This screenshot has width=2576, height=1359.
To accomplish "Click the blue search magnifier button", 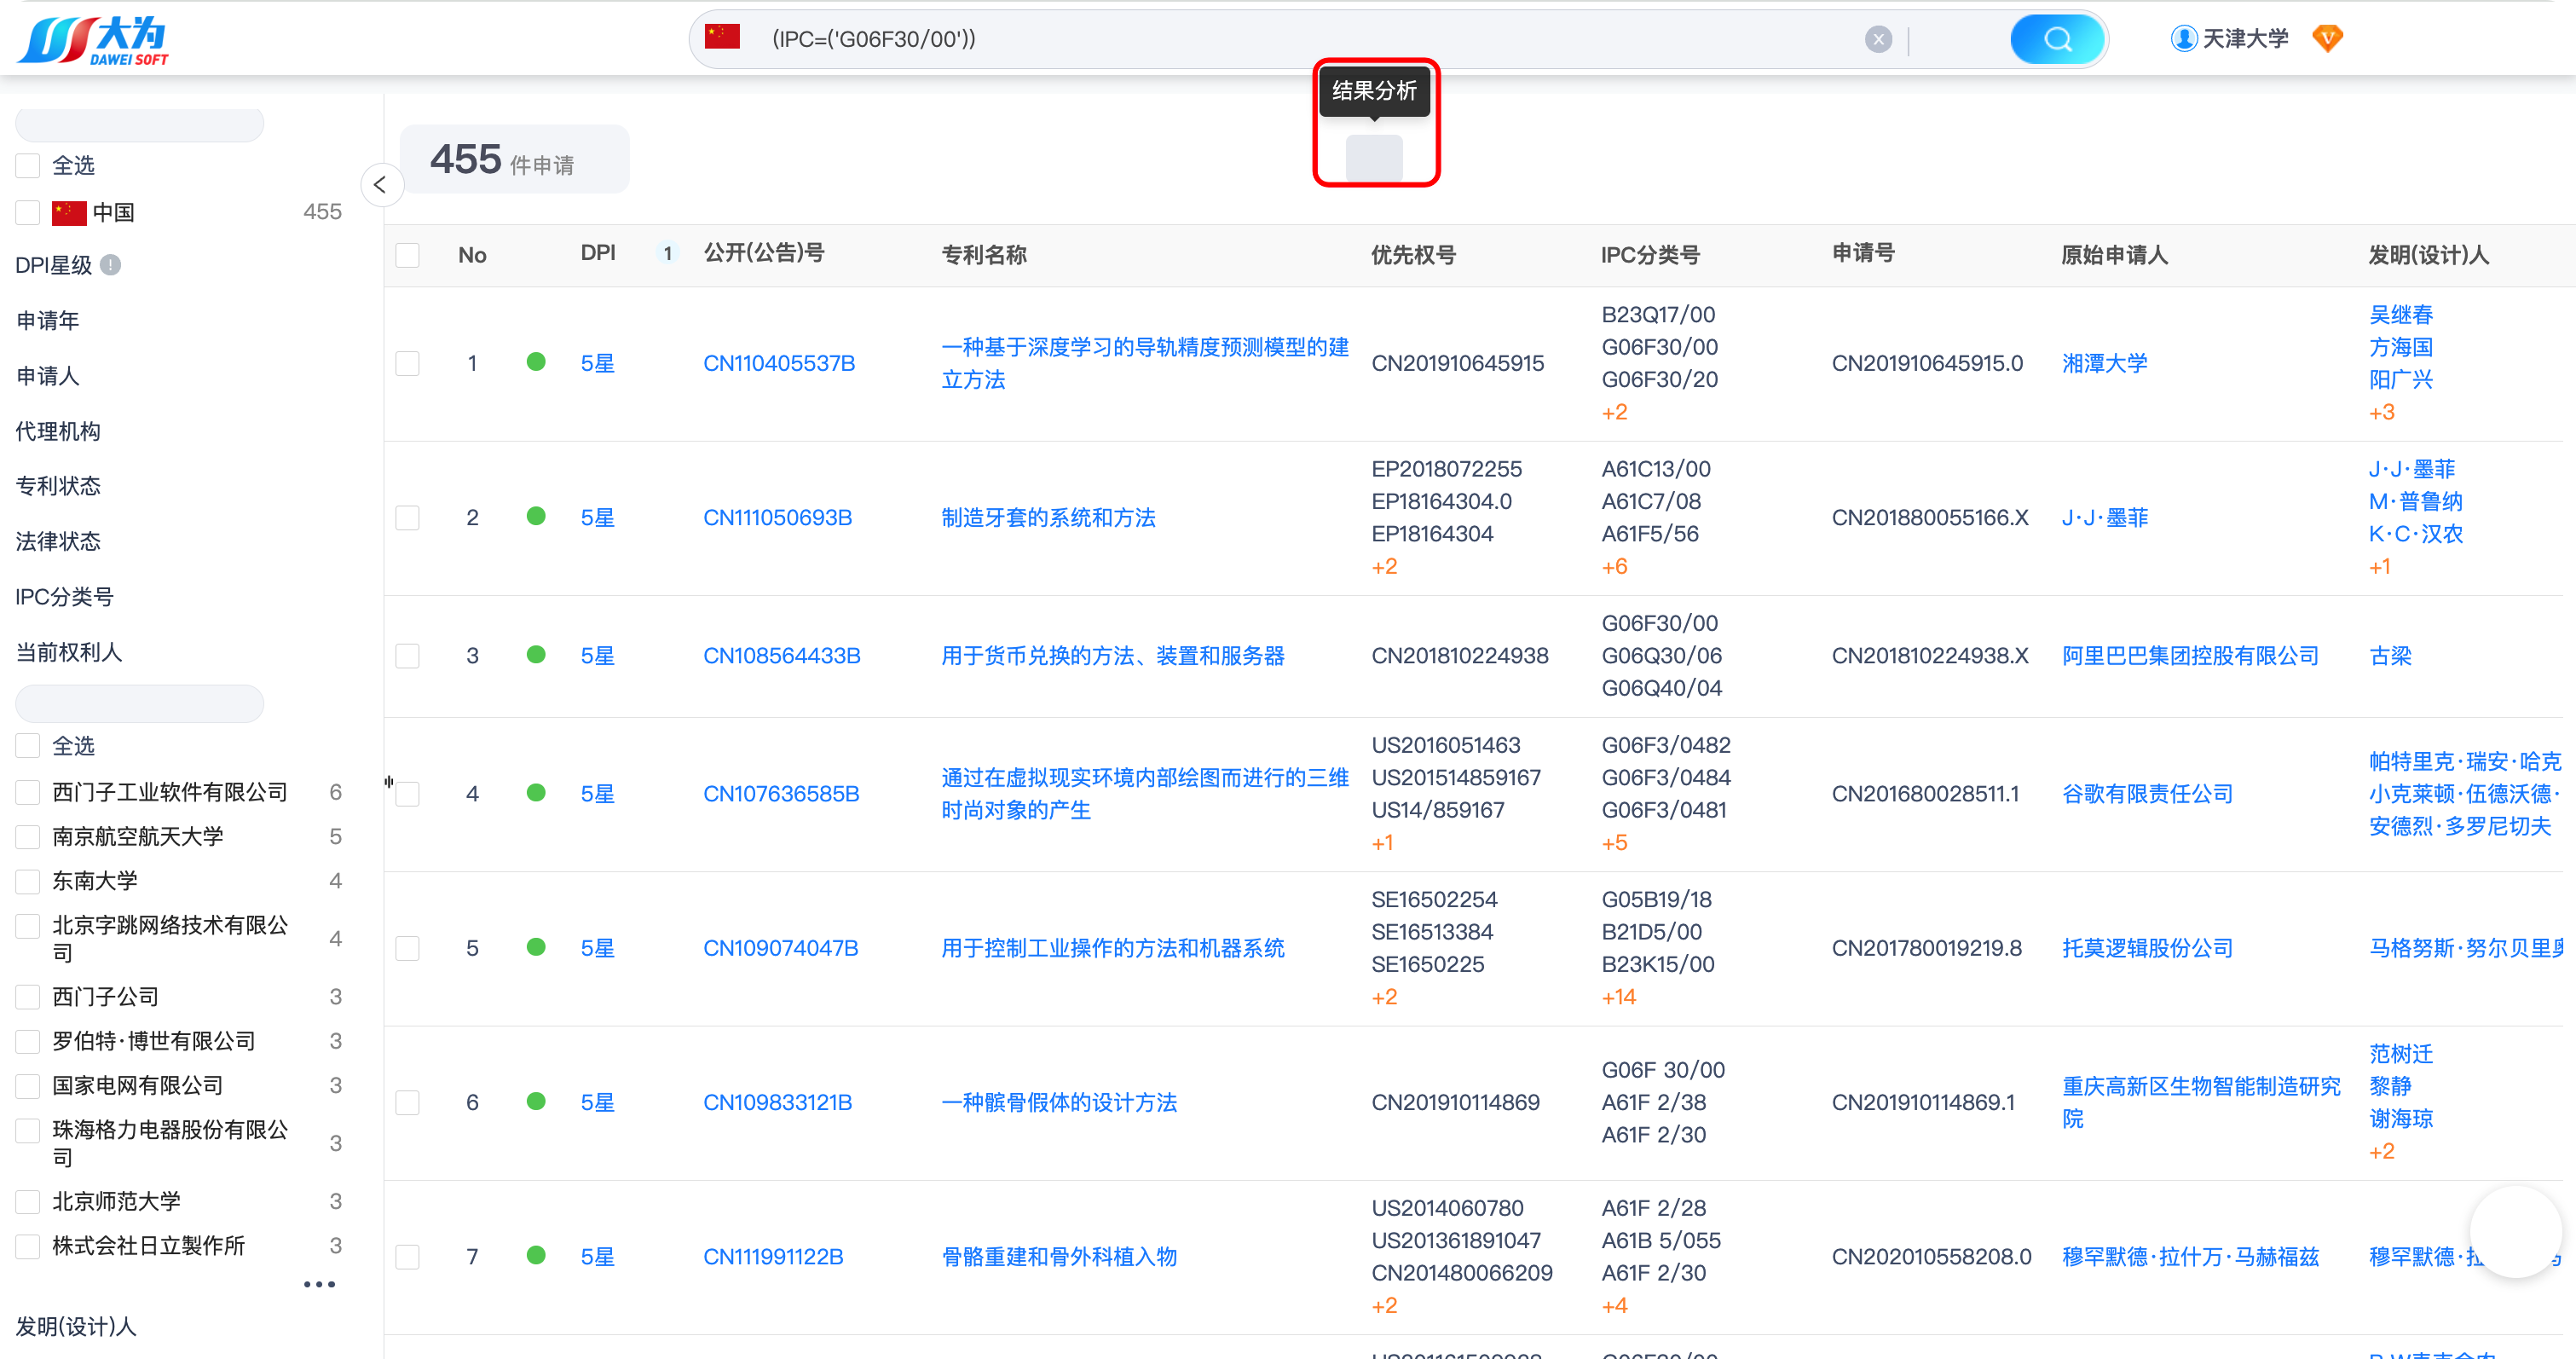I will coord(2056,39).
